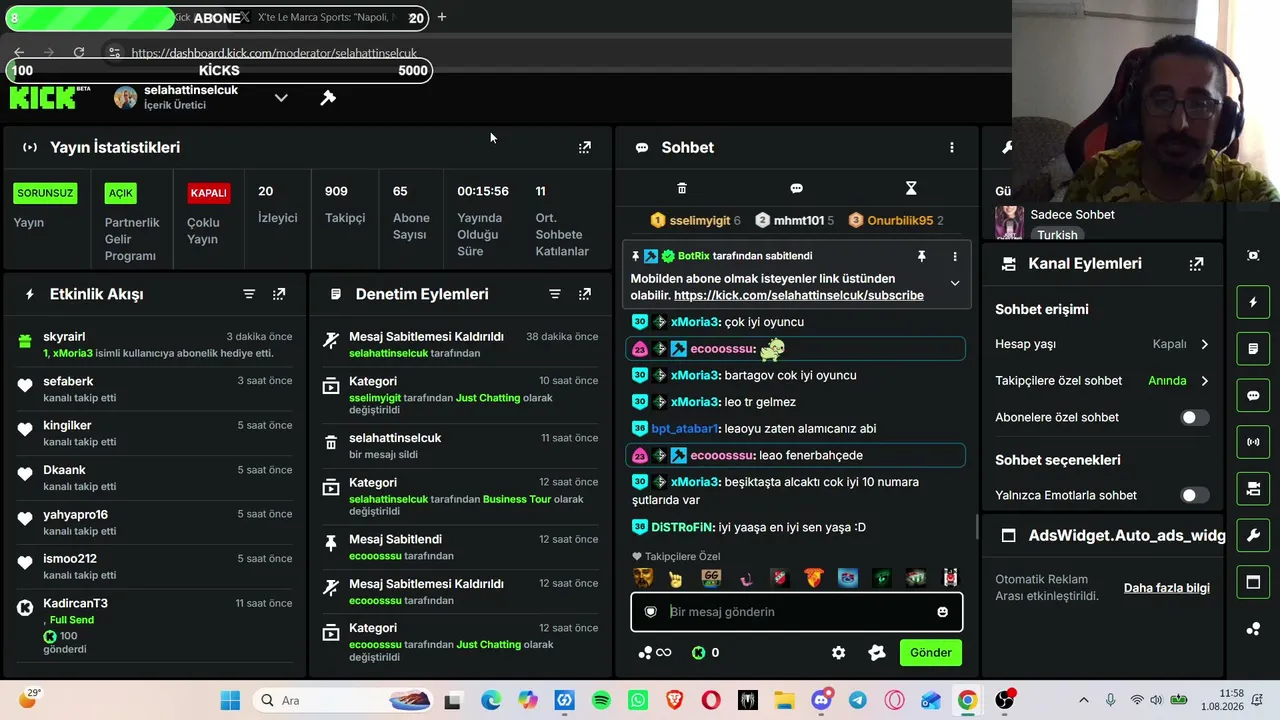The height and width of the screenshot is (720, 1280).
Task: Click sselimyigit in the top gifters leaderboard
Action: pyautogui.click(x=699, y=220)
